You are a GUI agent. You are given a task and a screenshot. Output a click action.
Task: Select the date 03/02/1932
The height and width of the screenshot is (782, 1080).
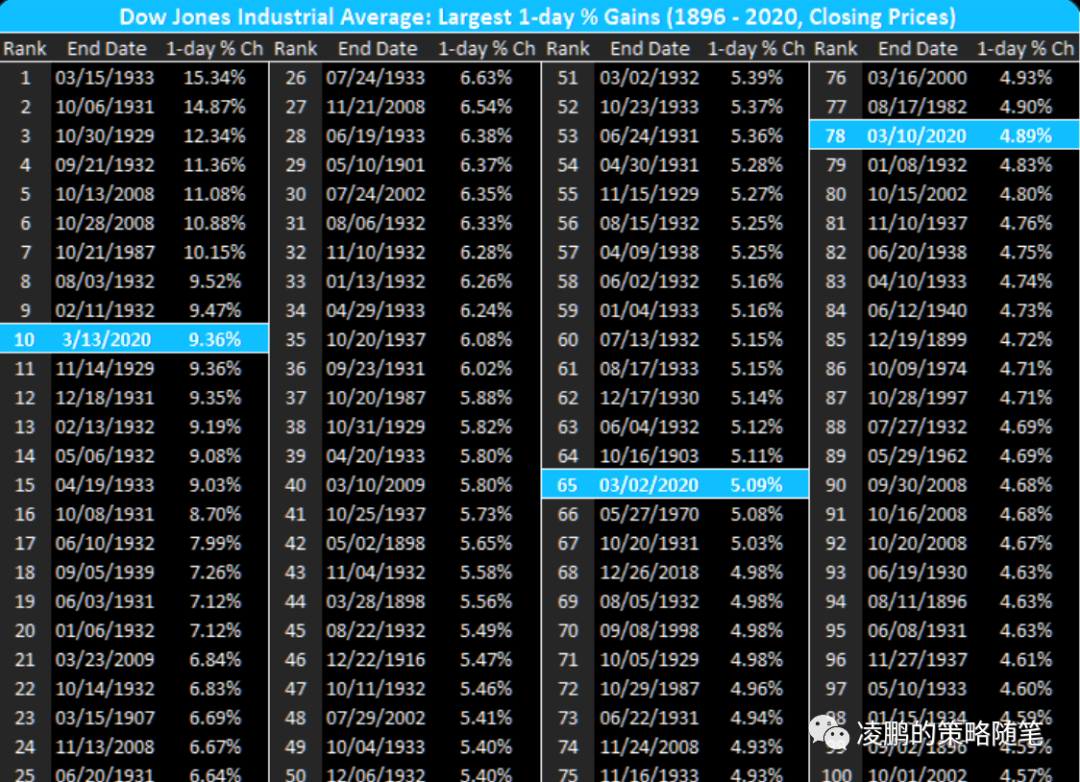tap(649, 78)
